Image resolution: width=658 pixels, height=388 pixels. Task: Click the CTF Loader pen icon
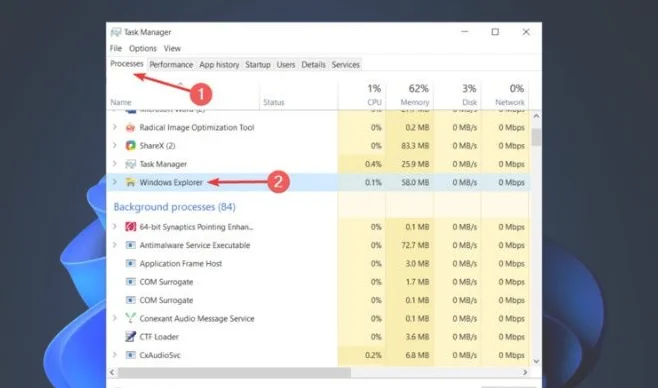(x=131, y=337)
